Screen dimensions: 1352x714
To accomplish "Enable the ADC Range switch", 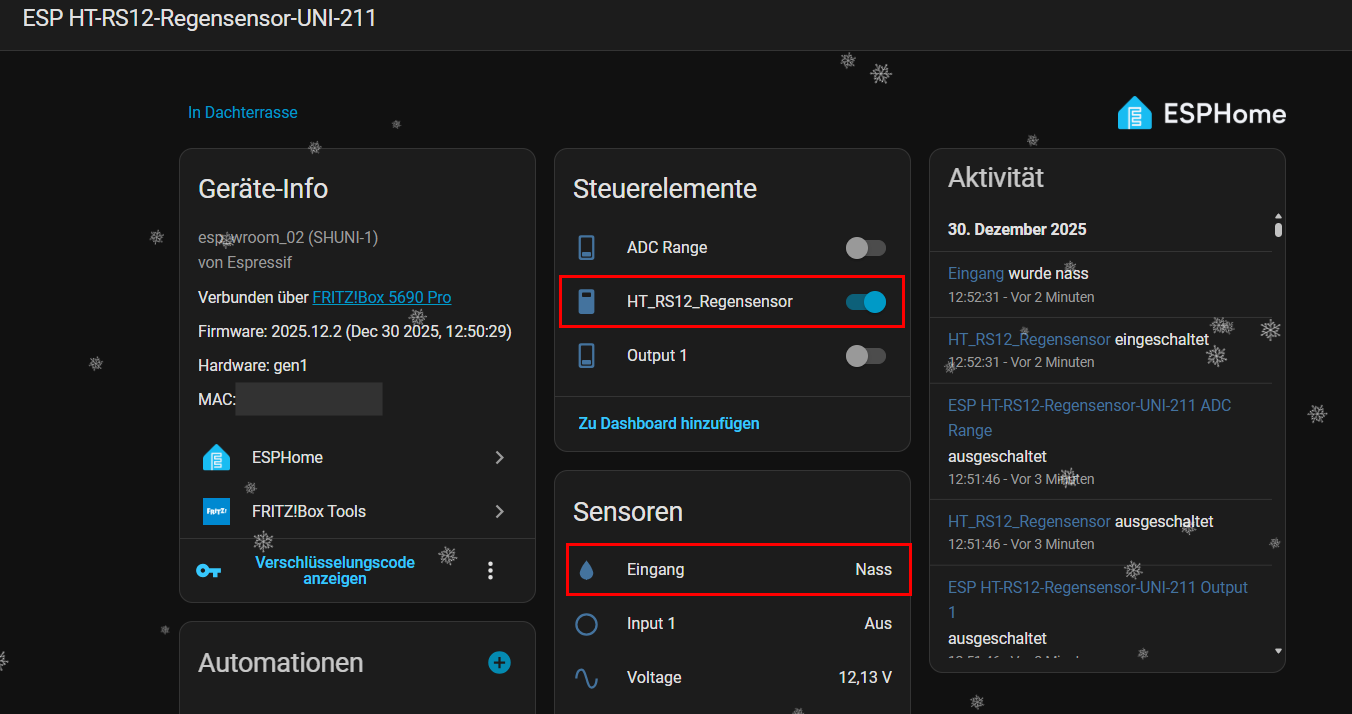I will [x=865, y=248].
